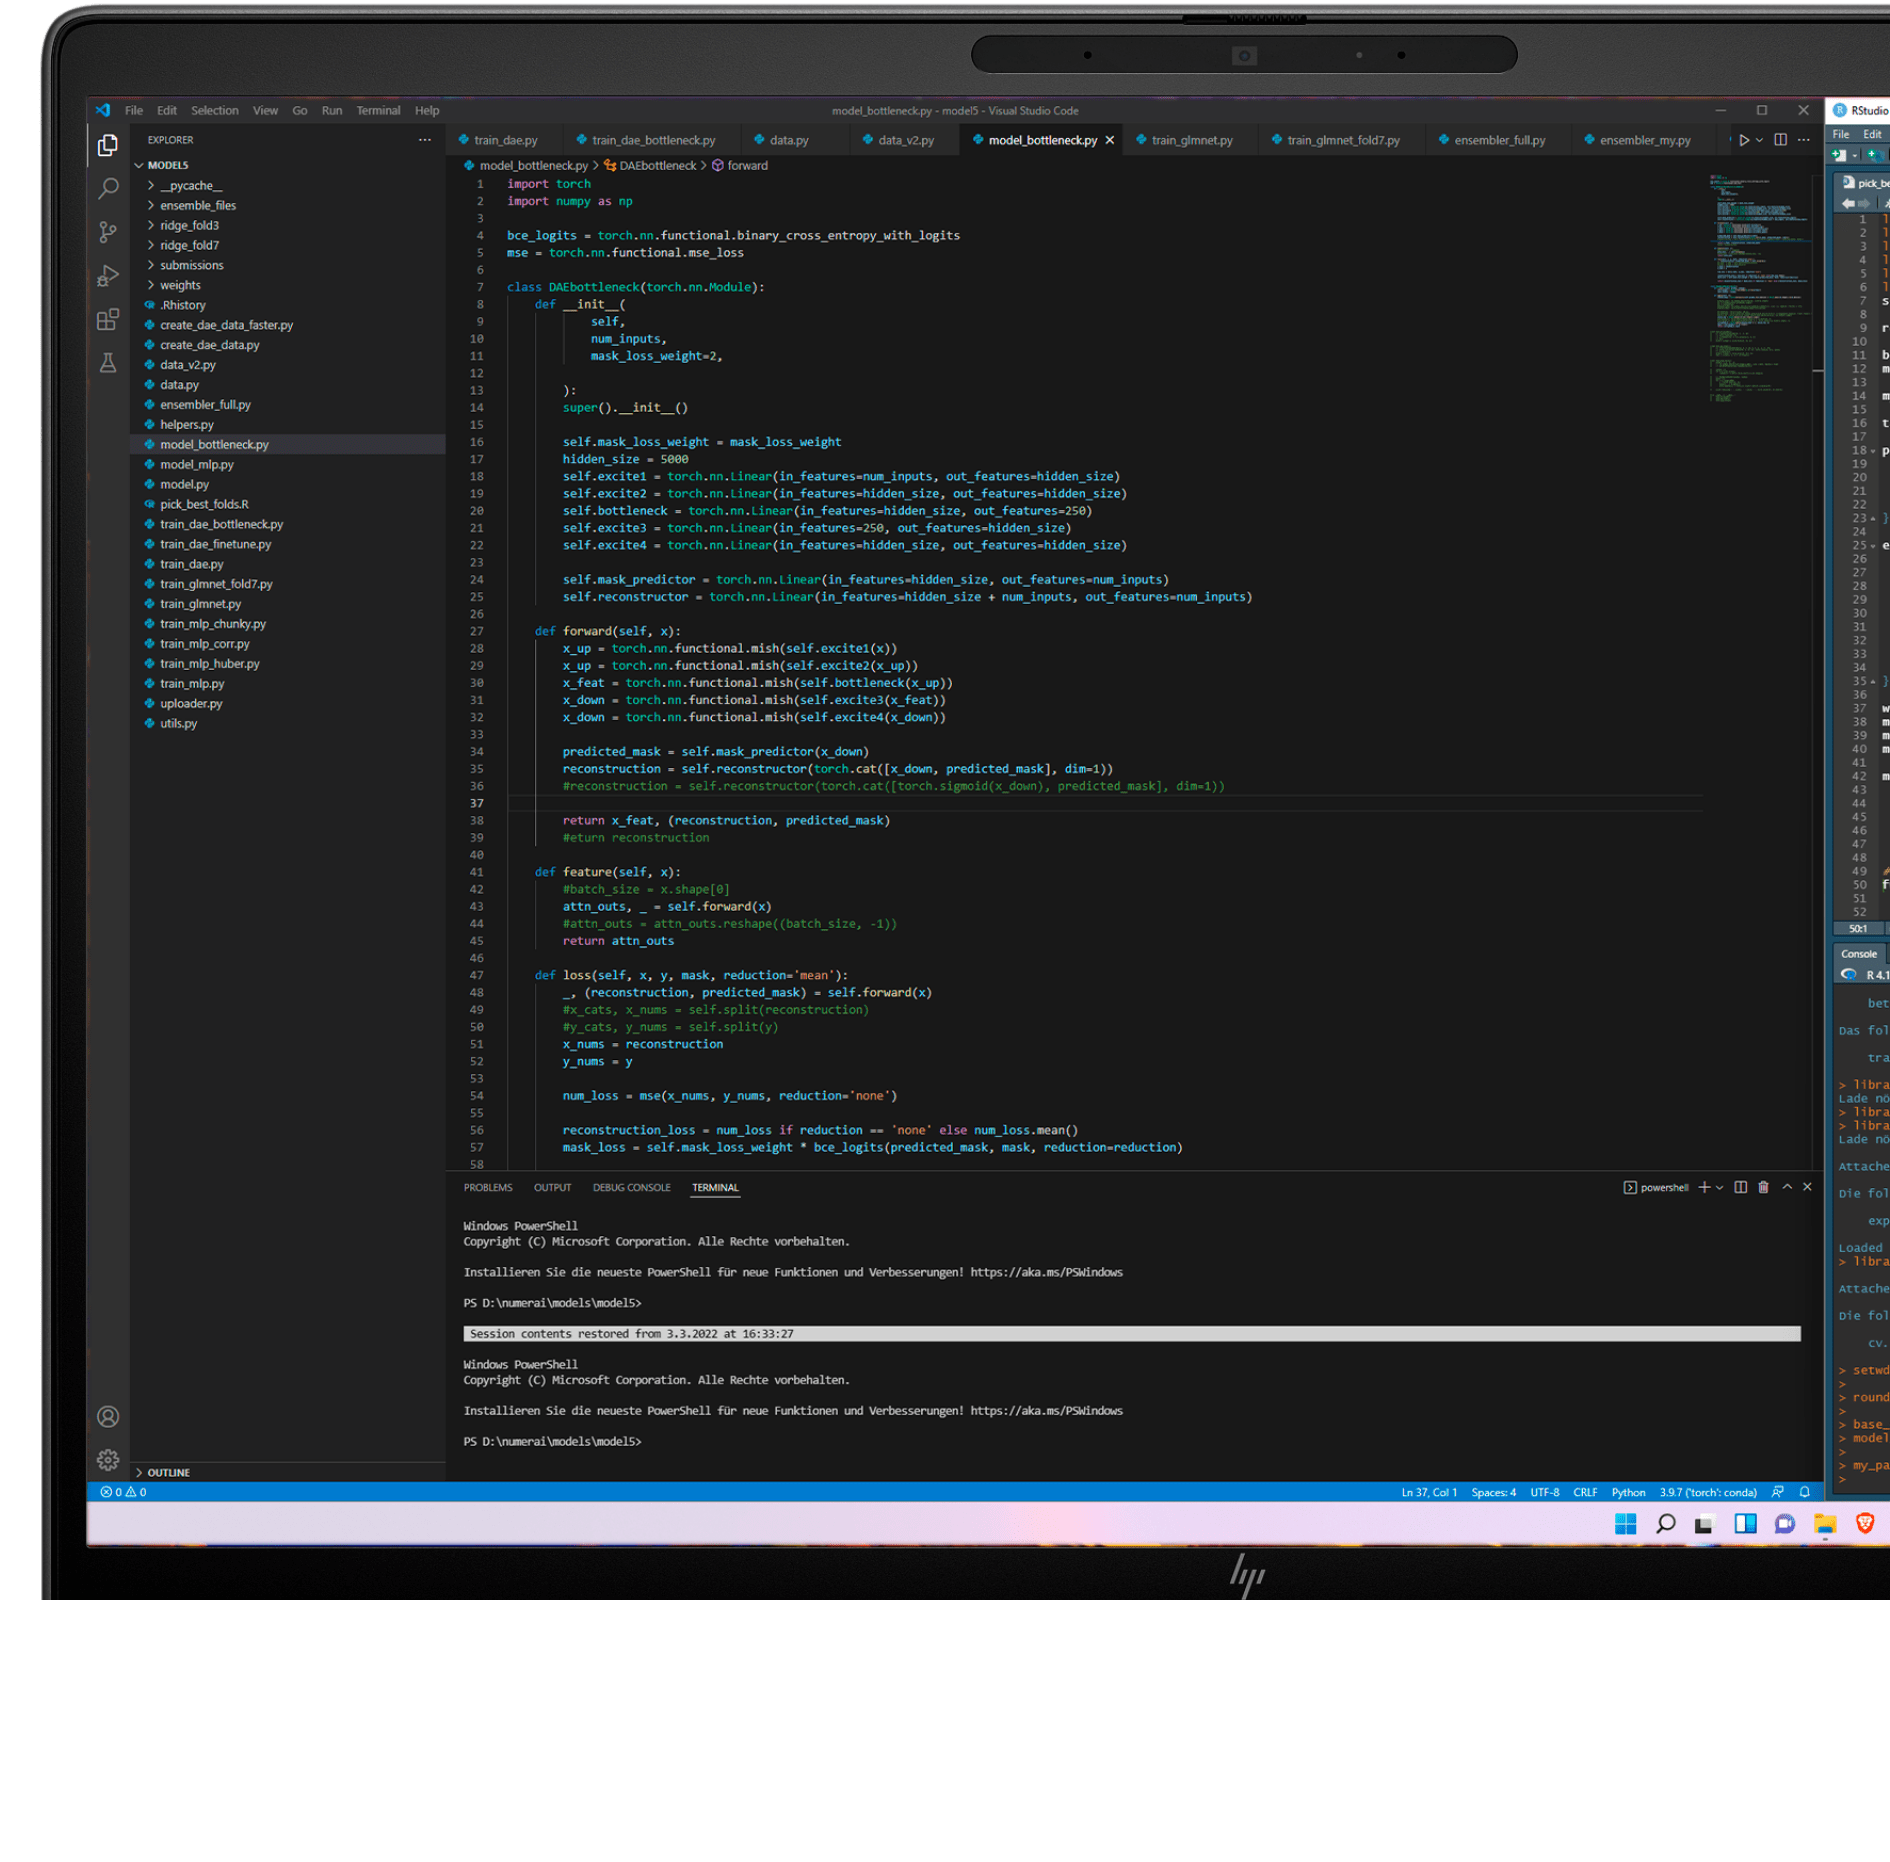Click the Manage settings gear icon
This screenshot has width=1890, height=1862.
coord(108,1460)
